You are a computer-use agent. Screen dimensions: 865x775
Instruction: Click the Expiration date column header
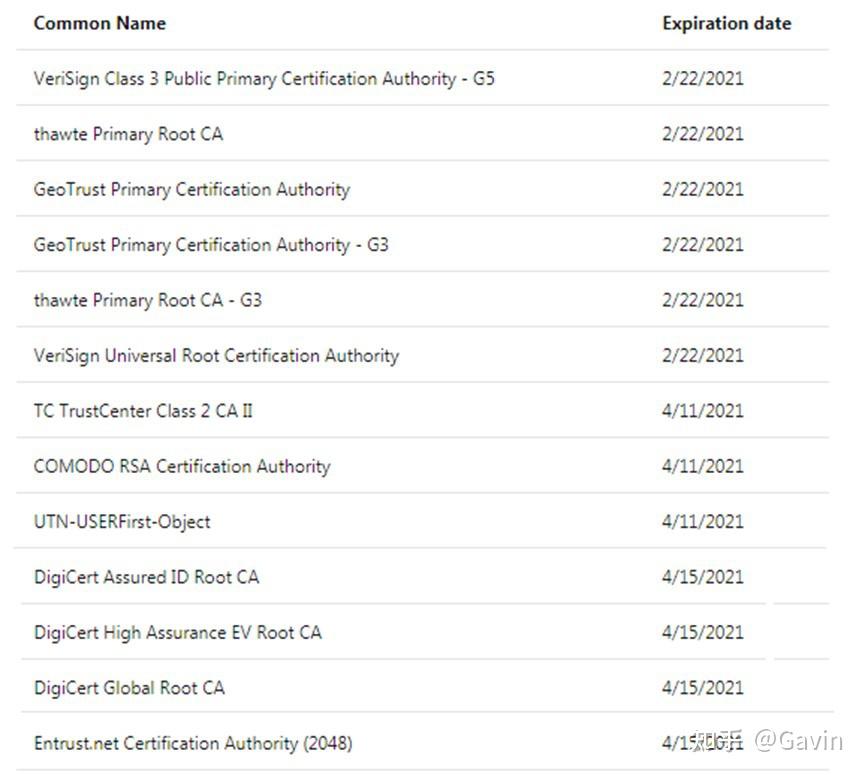pyautogui.click(x=726, y=23)
